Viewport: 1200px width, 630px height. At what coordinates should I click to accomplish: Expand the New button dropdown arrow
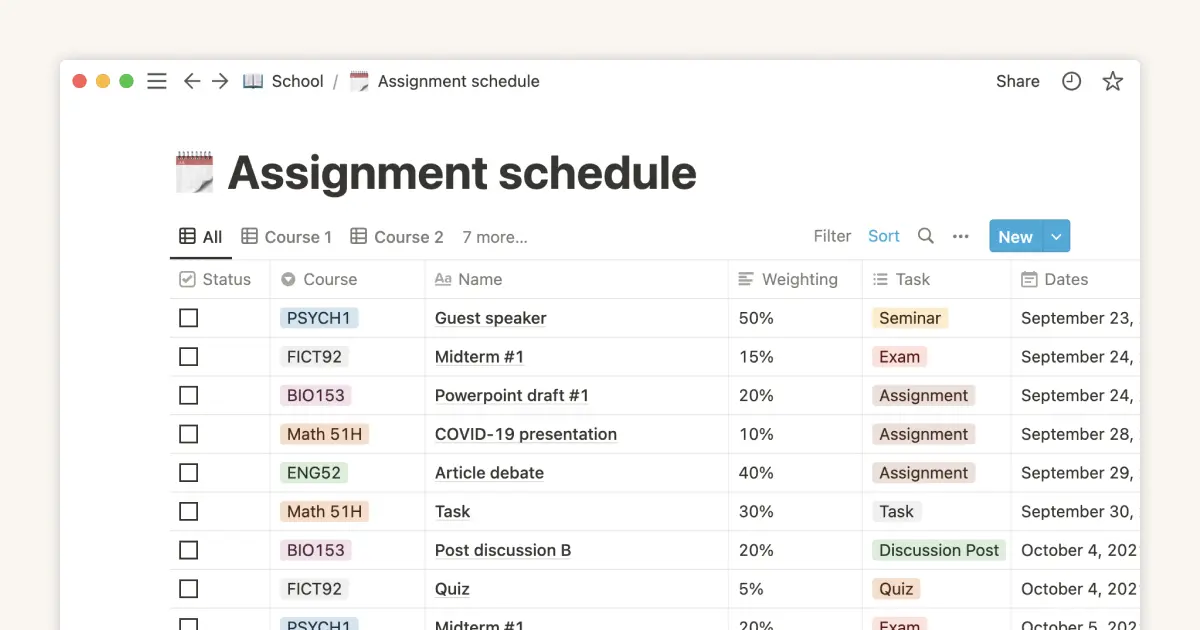pyautogui.click(x=1057, y=236)
